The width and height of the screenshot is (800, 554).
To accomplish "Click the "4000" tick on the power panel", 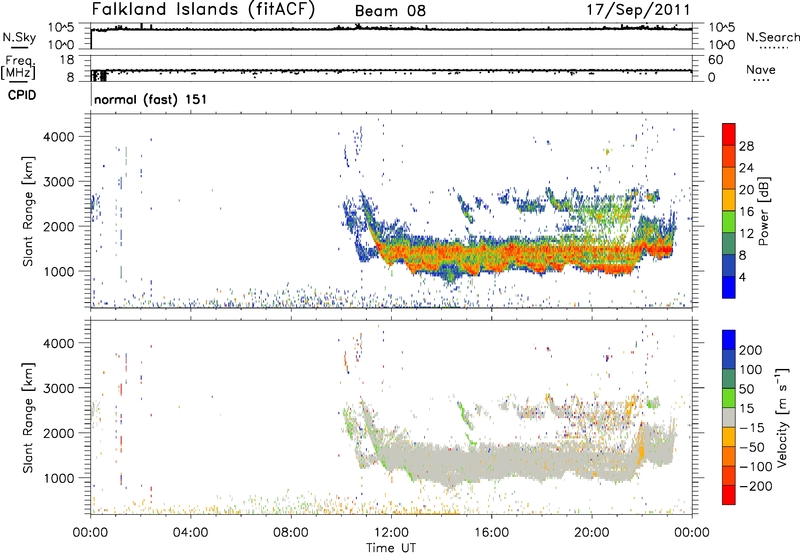I will [58, 137].
